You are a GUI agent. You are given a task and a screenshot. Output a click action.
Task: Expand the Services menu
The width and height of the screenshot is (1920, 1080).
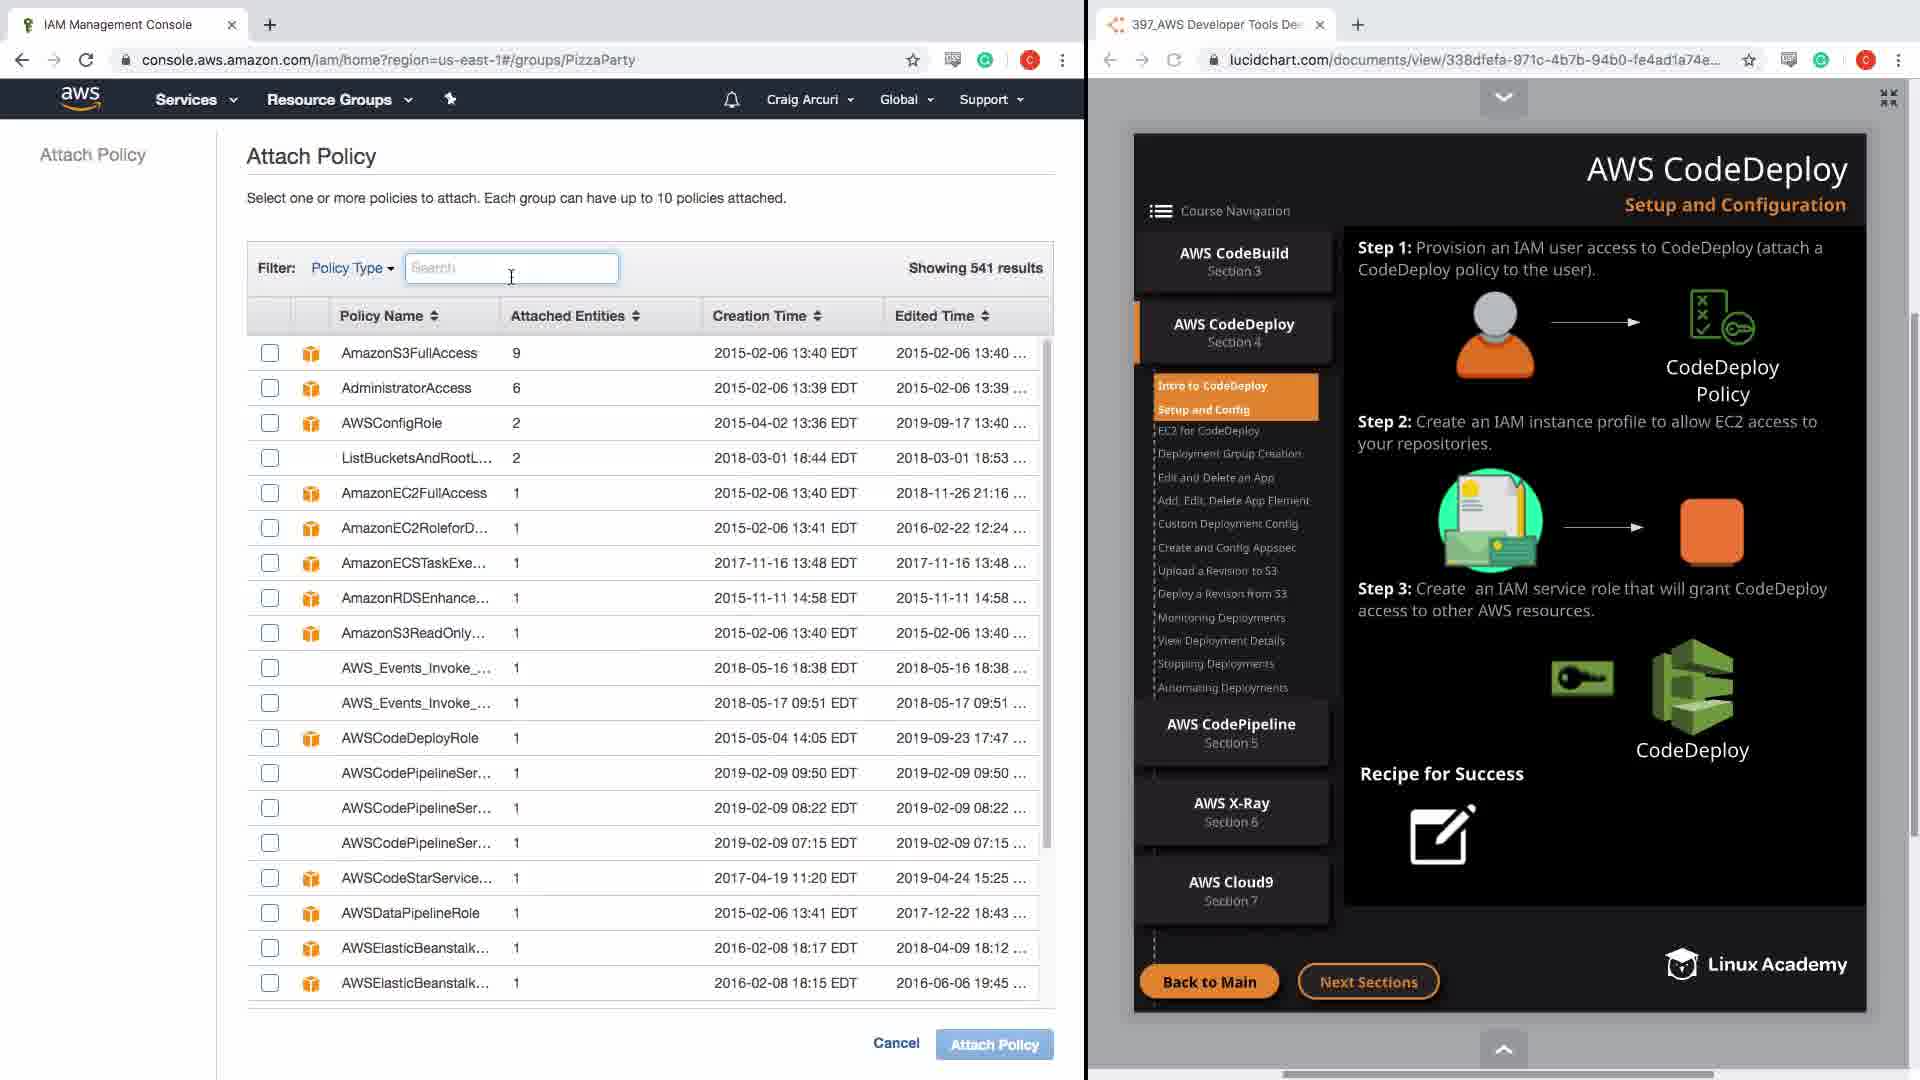196,100
